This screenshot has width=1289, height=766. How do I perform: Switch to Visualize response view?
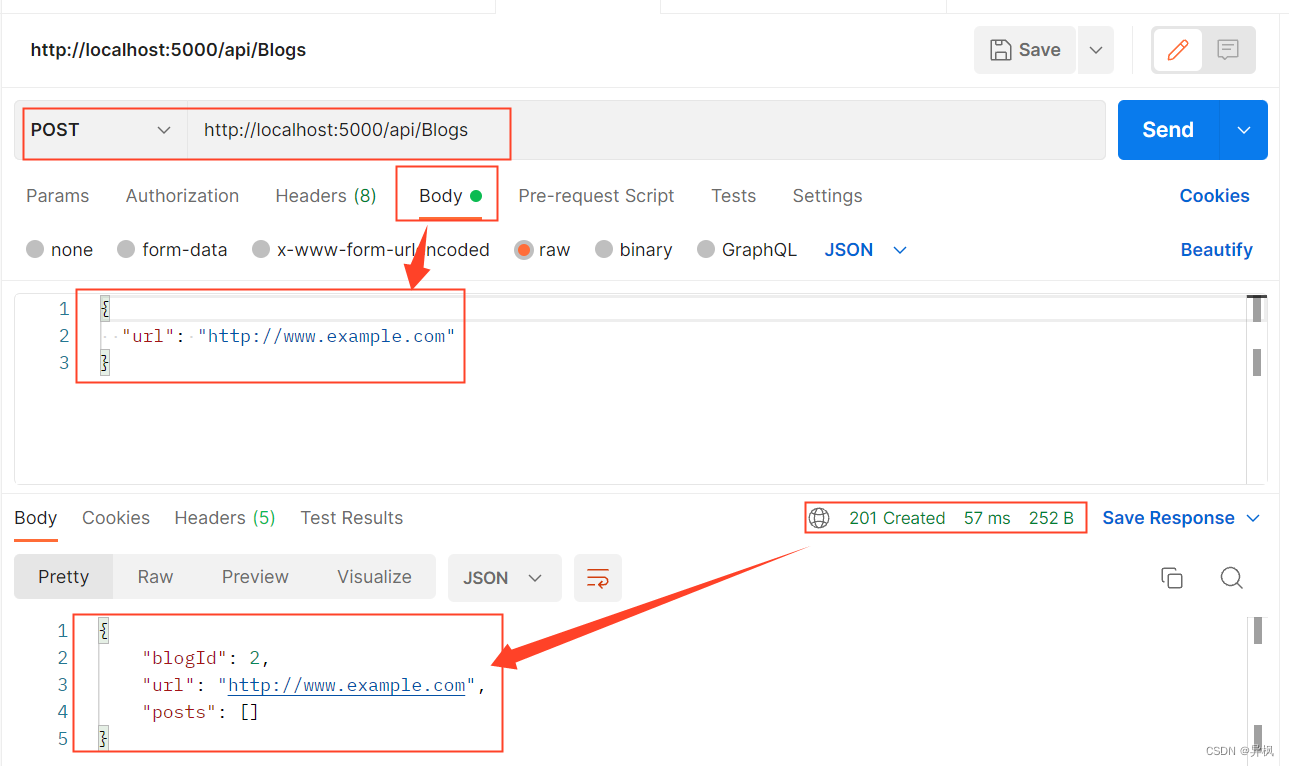pyautogui.click(x=375, y=577)
